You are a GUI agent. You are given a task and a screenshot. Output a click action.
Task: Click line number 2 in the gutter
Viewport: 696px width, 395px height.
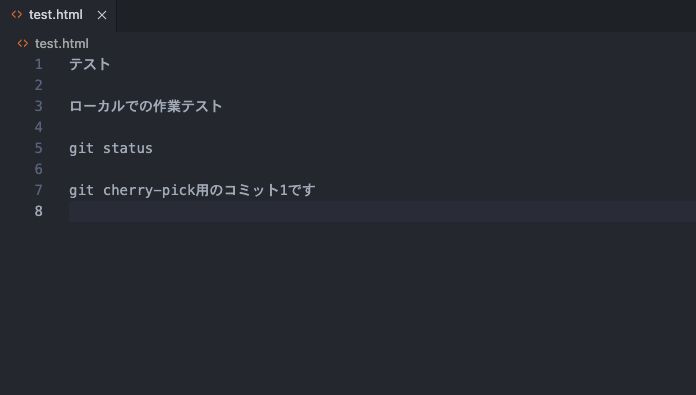pyautogui.click(x=39, y=85)
